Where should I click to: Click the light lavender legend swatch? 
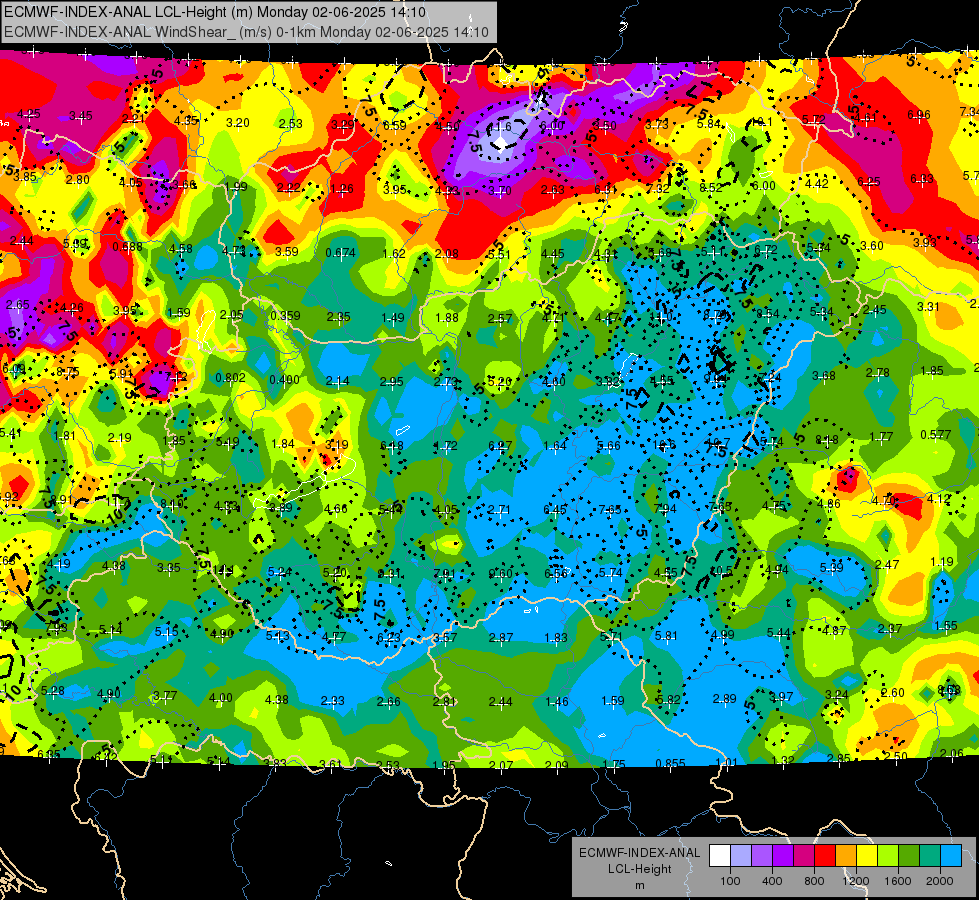741,856
